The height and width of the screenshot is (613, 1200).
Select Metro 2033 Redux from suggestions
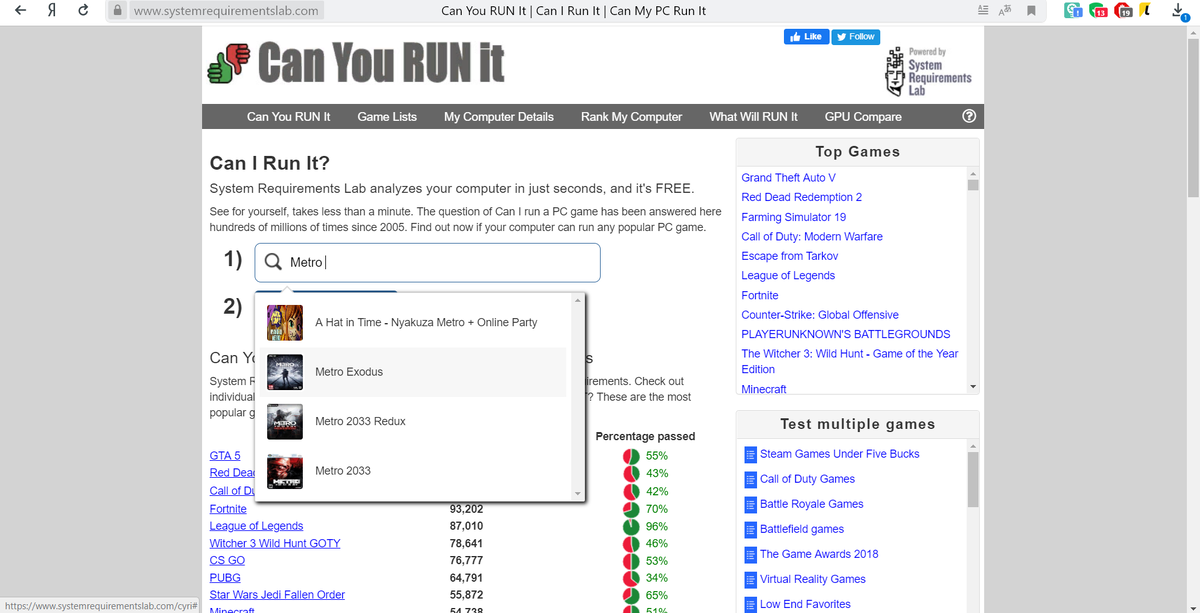tap(411, 421)
